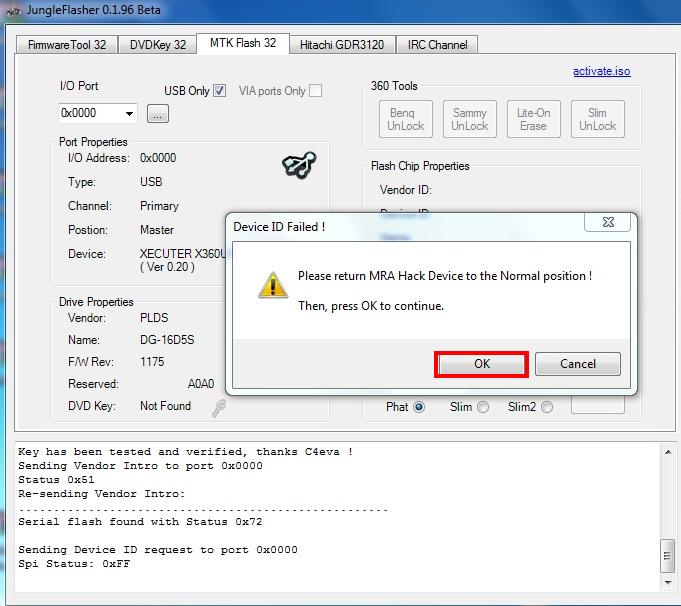Click the Postion value 'Master'
Viewport: 681px width, 606px height.
pos(157,230)
